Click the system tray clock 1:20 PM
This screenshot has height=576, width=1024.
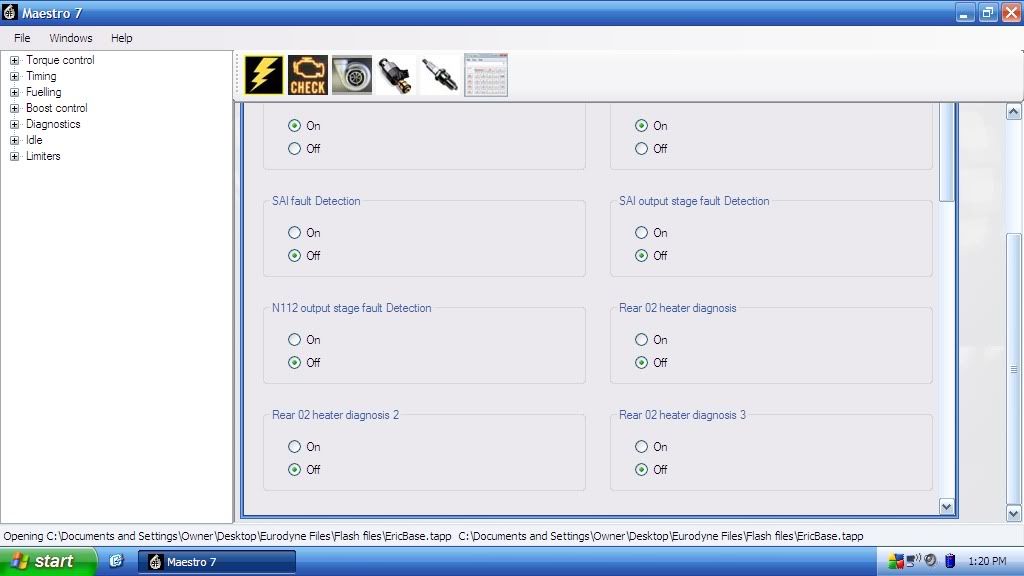pyautogui.click(x=987, y=561)
